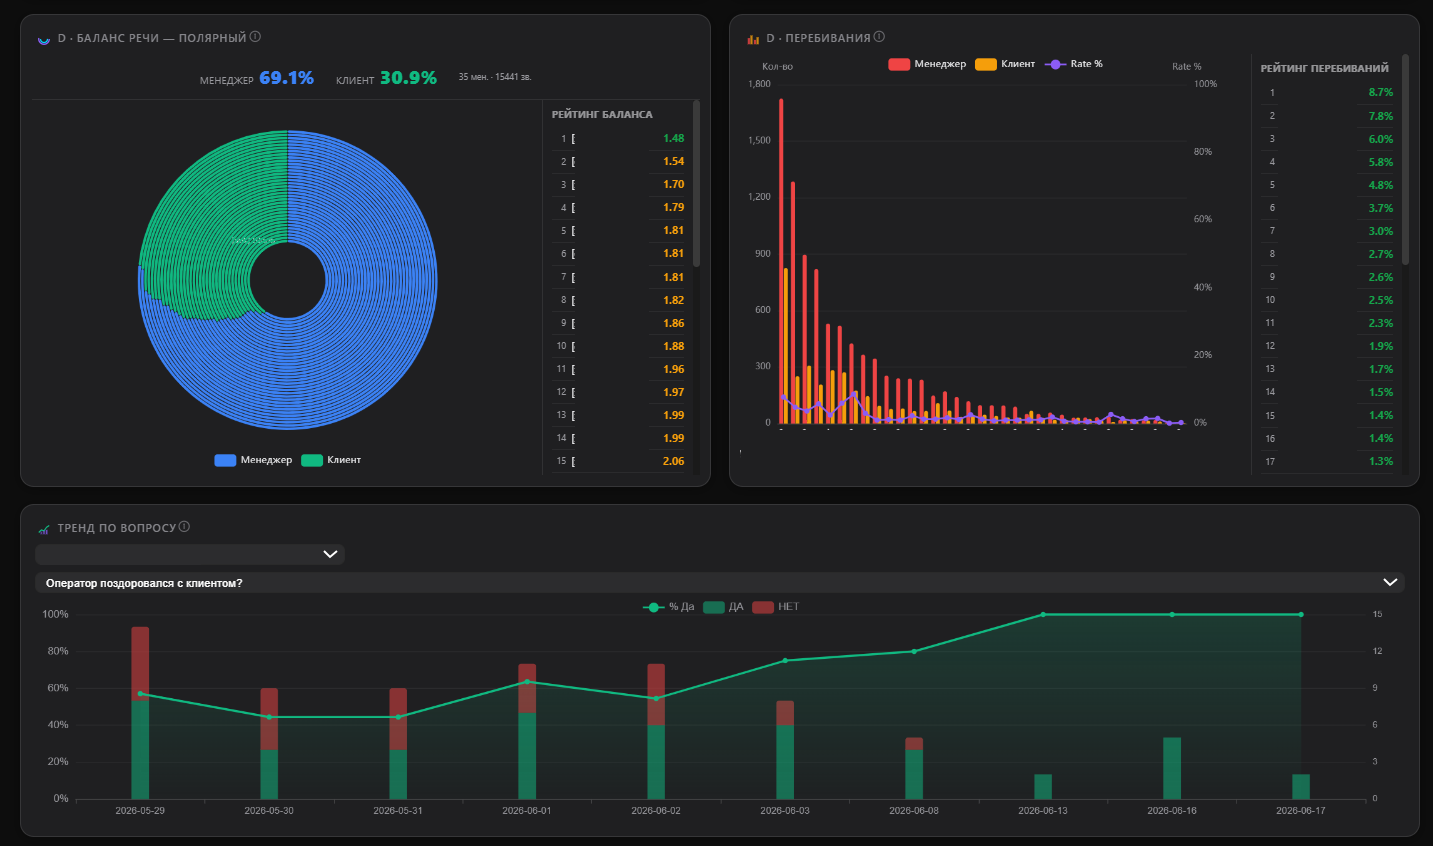
Task: Click the % Да data point for 2026-06-13
Action: coord(1043,615)
